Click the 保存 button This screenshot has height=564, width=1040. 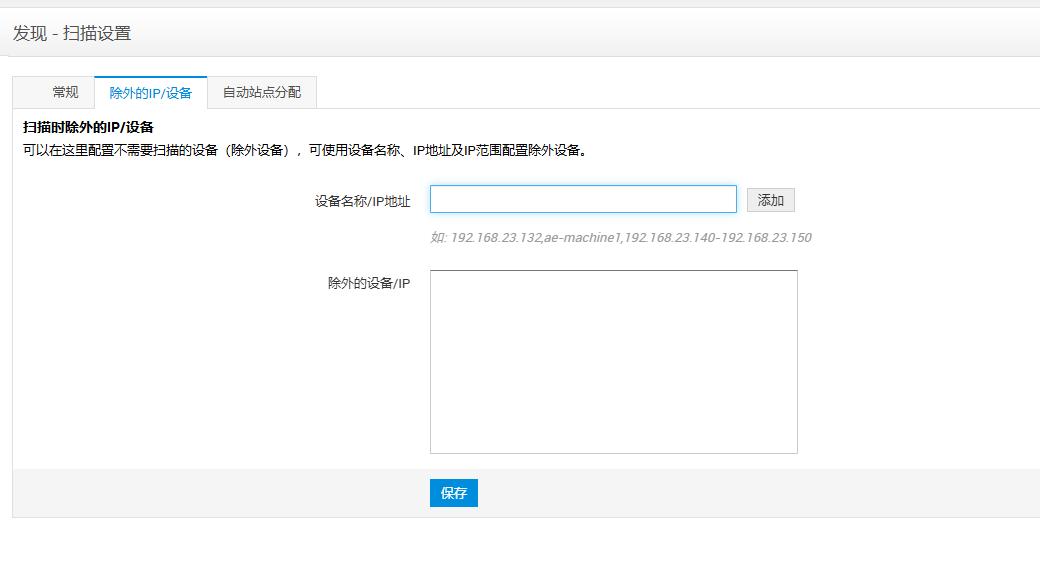pos(454,493)
